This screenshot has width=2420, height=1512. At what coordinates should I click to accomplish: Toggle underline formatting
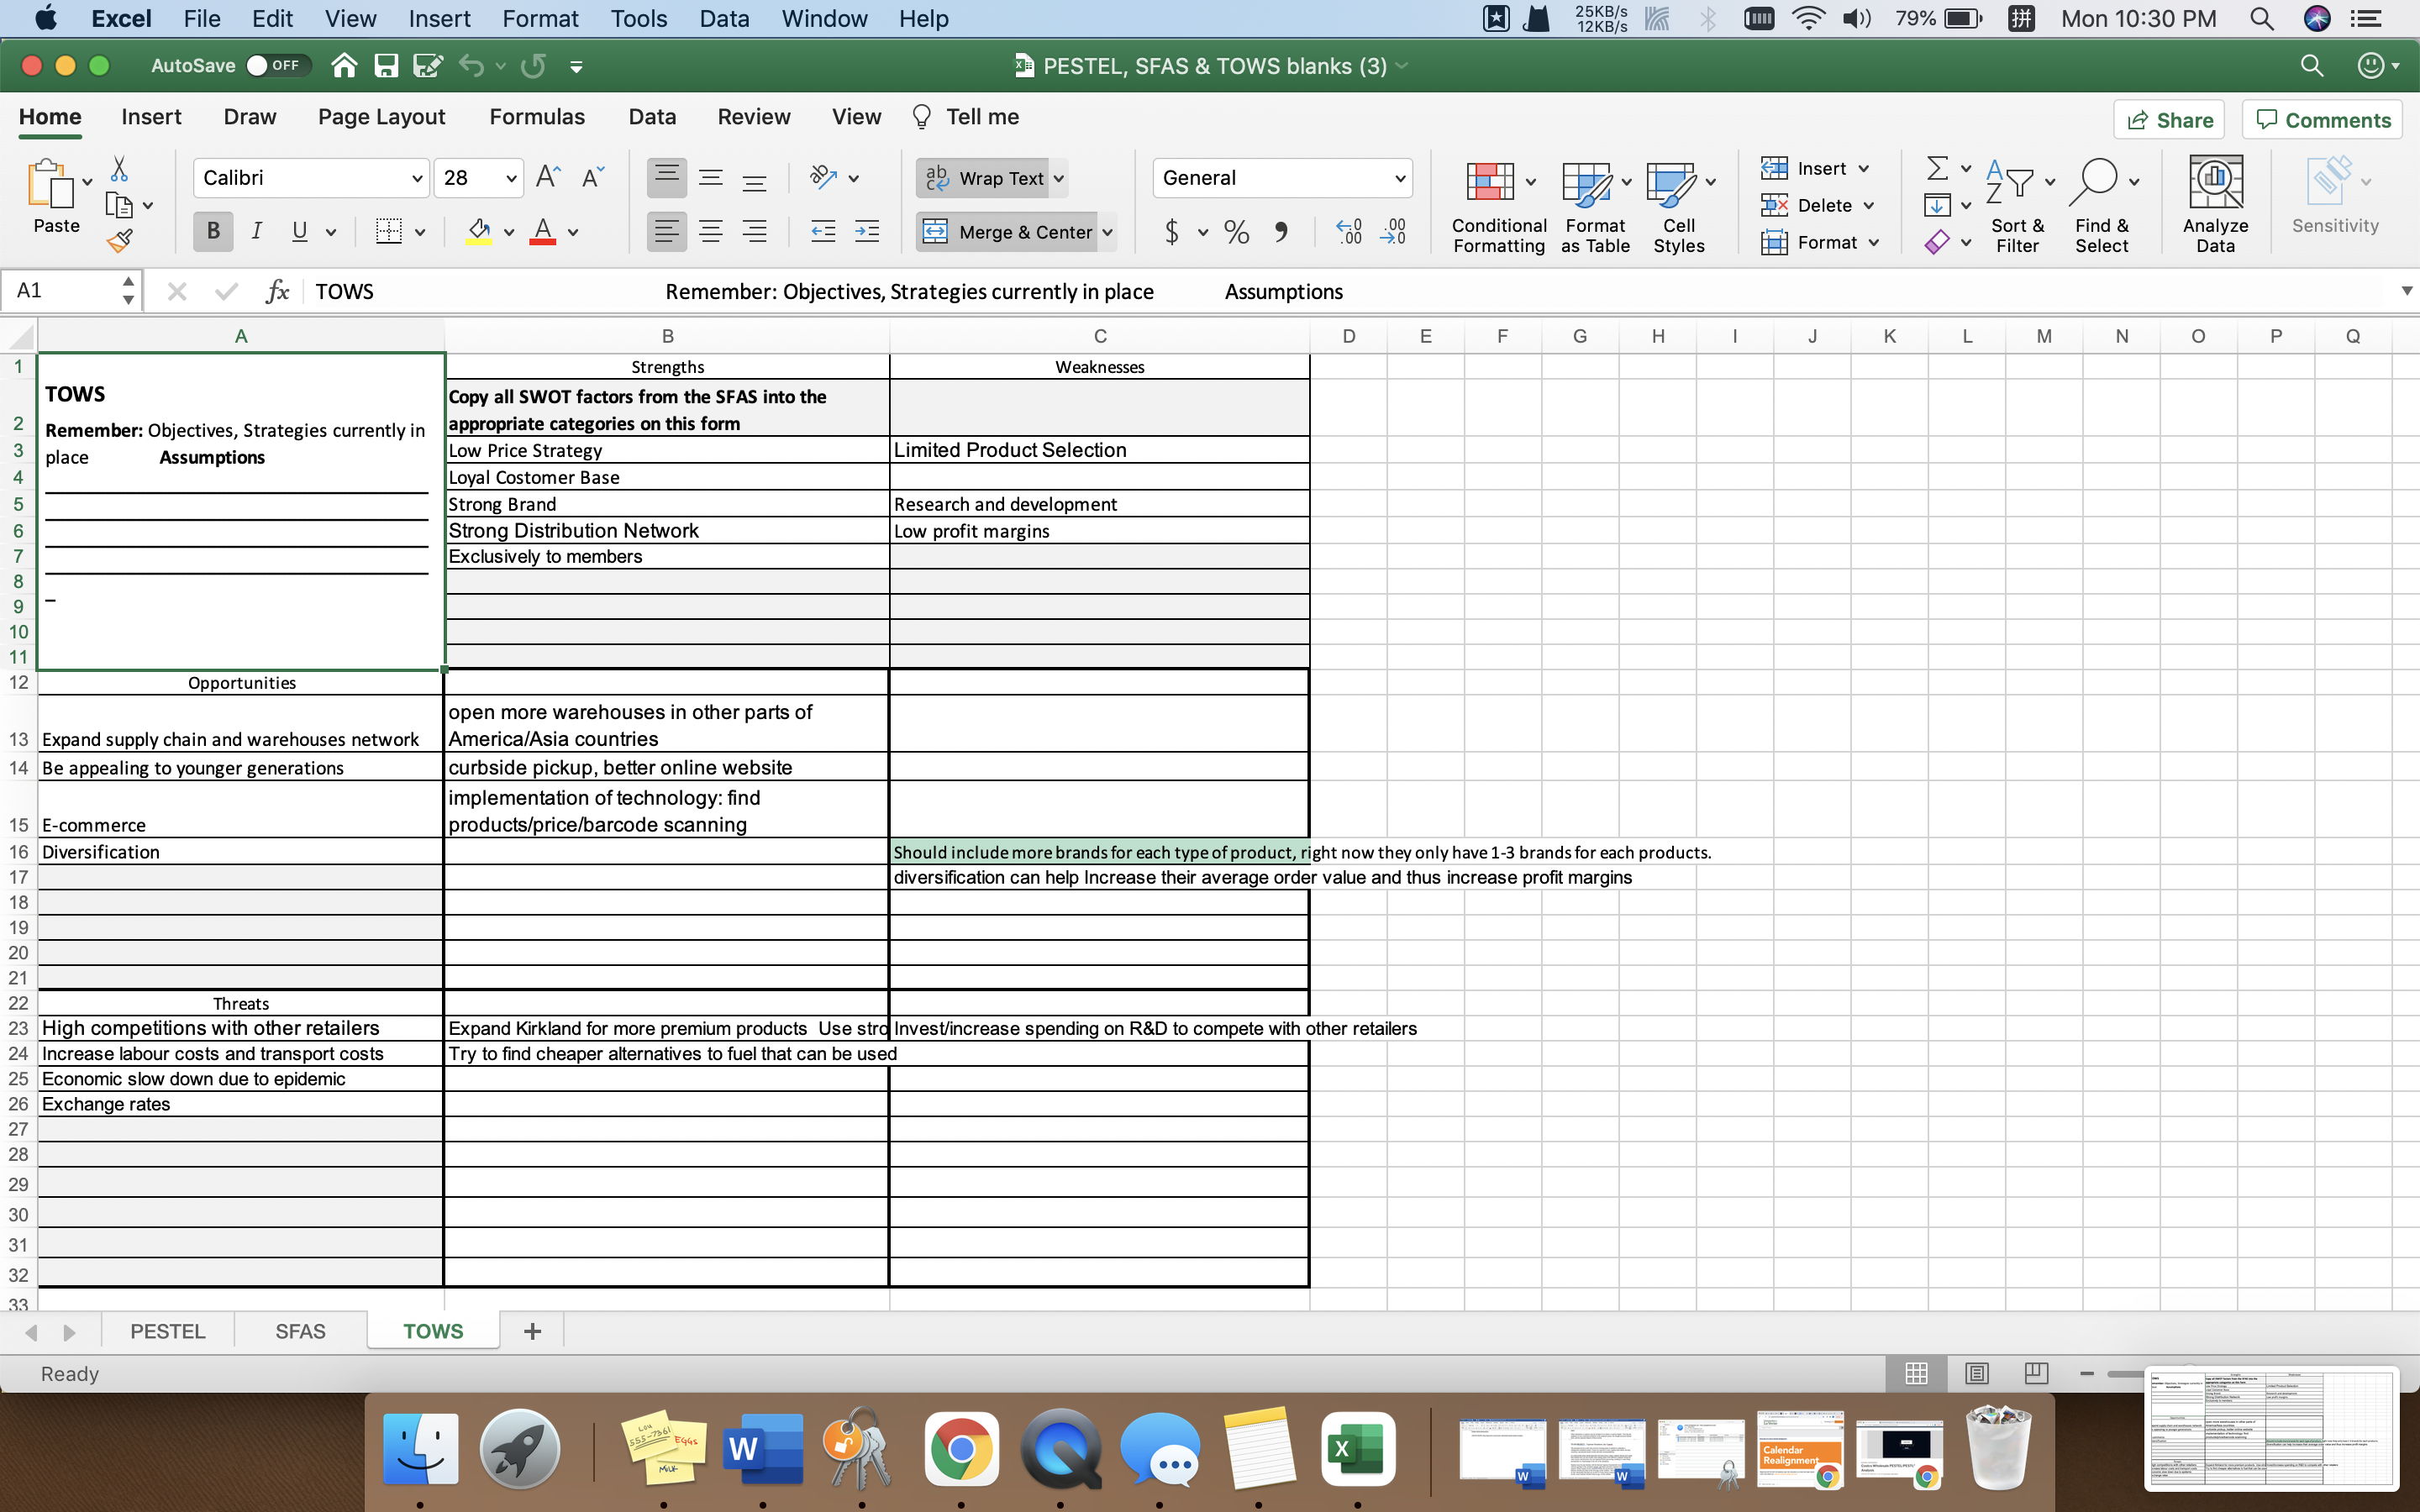[299, 232]
